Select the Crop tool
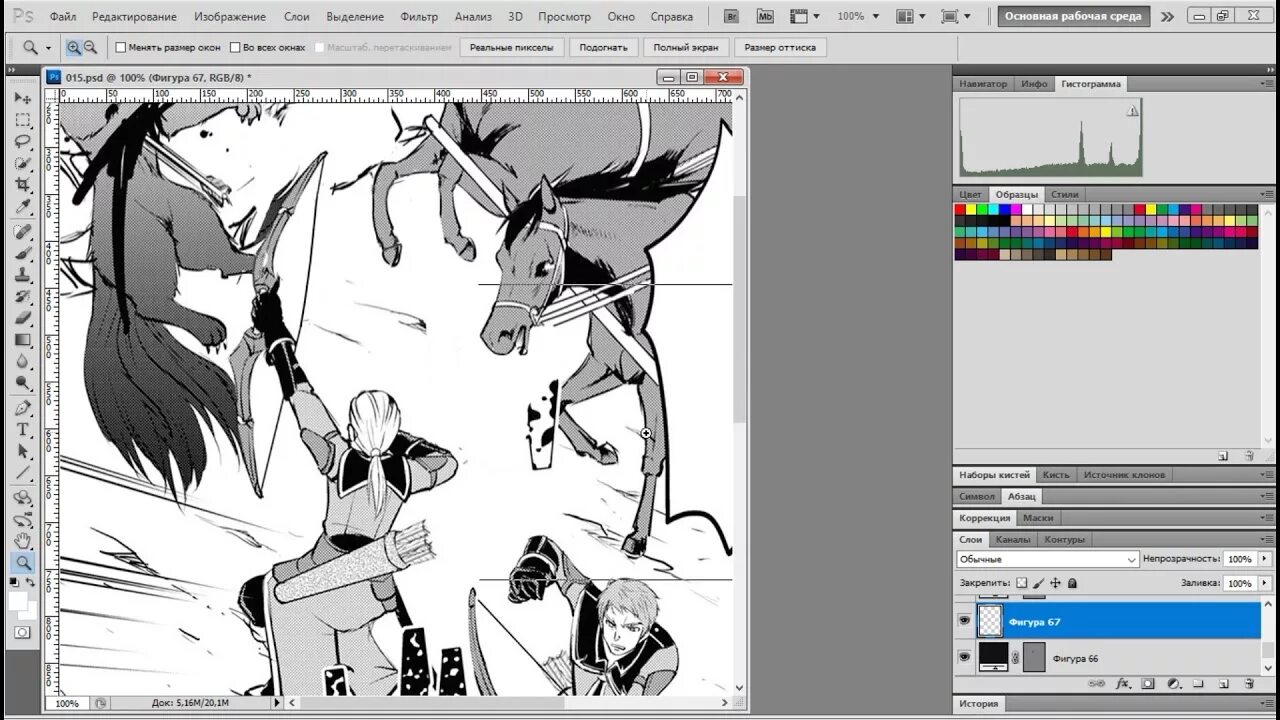 point(23,186)
